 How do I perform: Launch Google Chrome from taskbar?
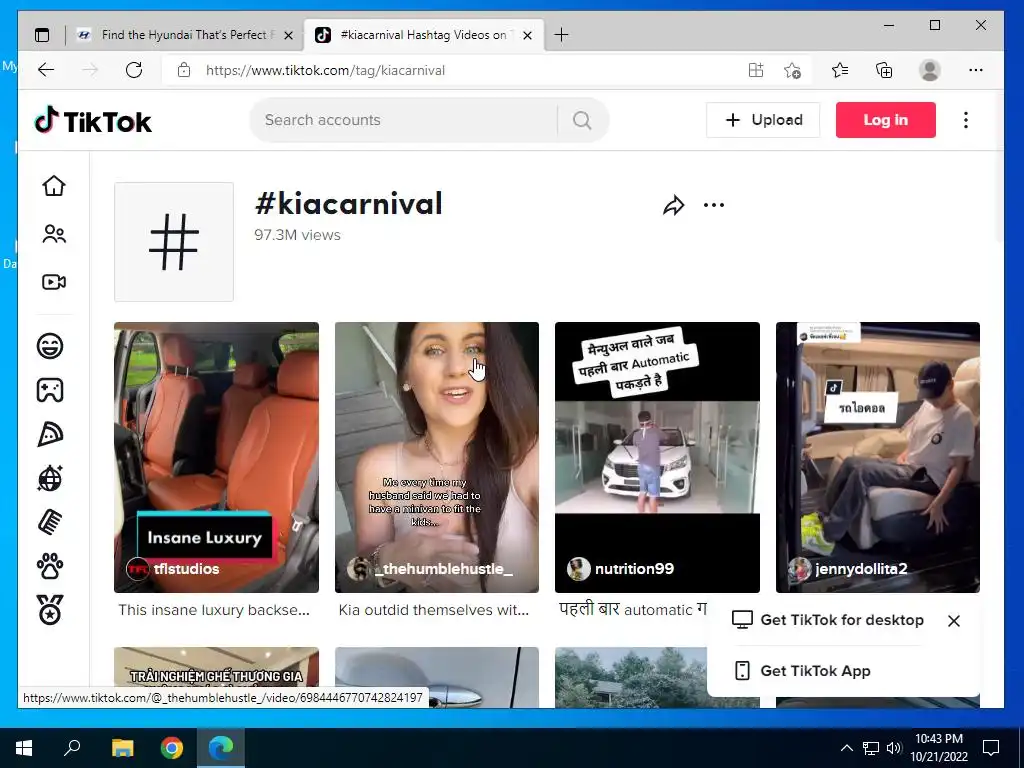pyautogui.click(x=172, y=748)
